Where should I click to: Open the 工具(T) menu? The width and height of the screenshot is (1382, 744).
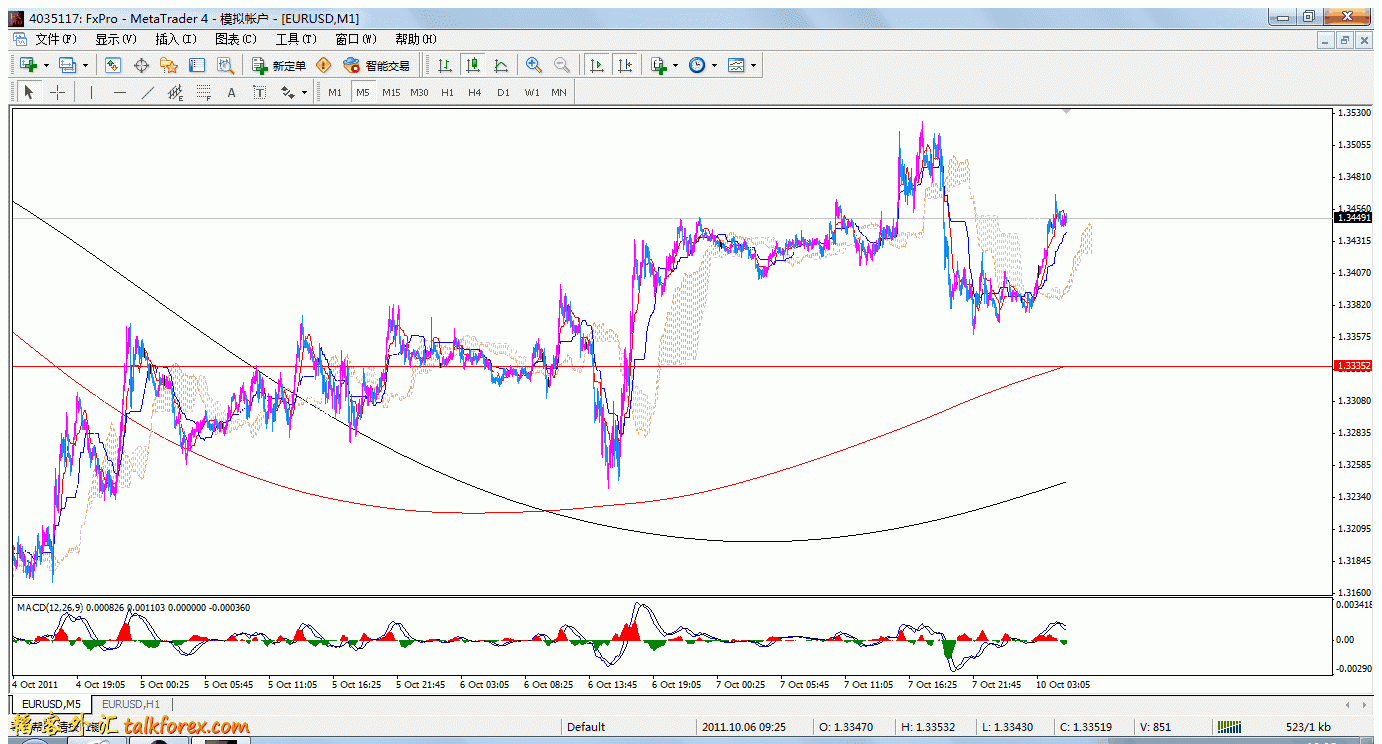point(295,39)
